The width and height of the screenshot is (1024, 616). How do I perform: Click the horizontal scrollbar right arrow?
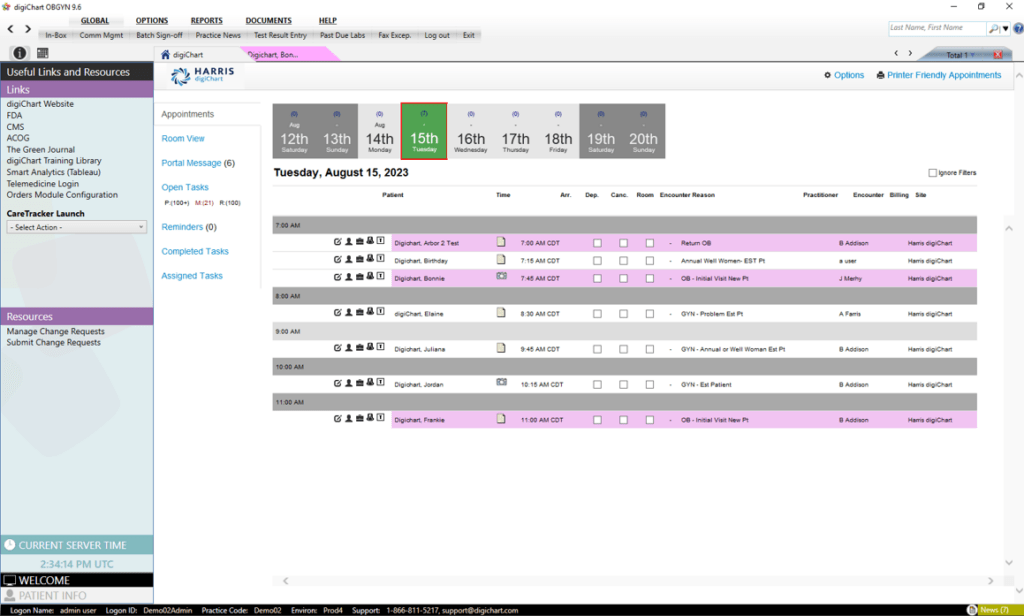click(x=991, y=581)
